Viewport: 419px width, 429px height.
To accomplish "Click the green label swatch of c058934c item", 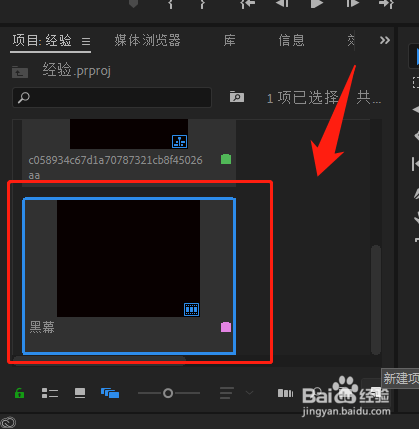I will 226,159.
